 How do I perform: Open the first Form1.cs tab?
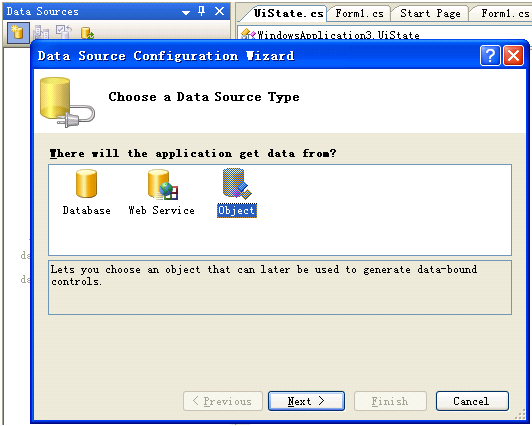click(x=359, y=13)
